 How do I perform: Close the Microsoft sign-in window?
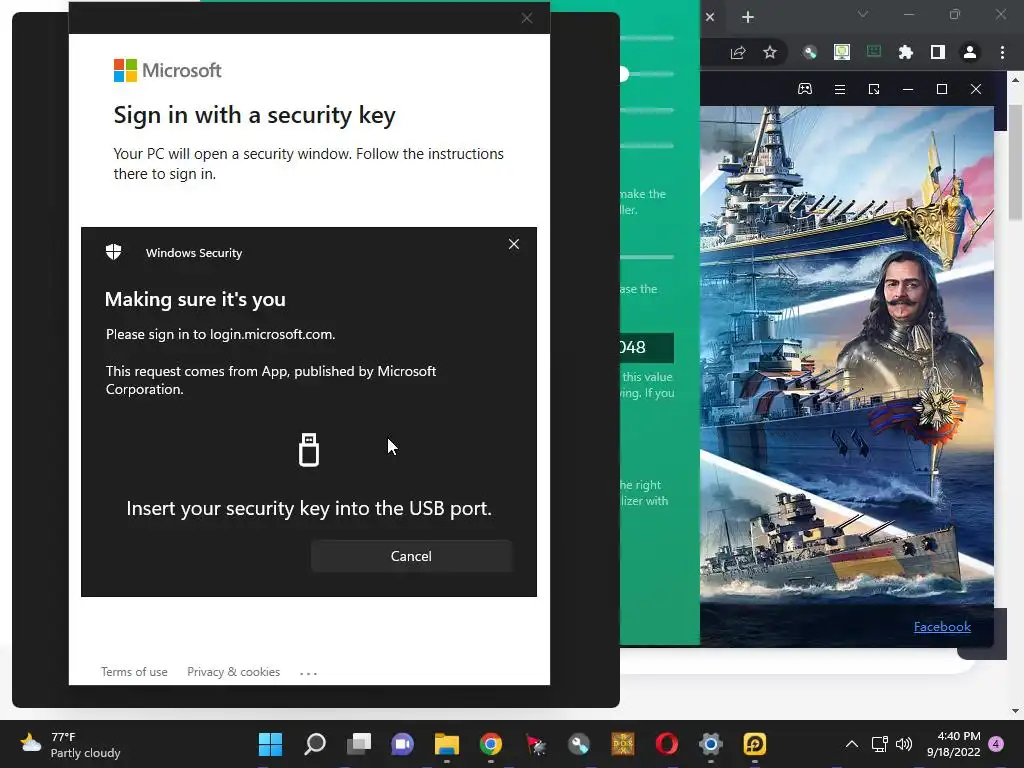click(x=527, y=18)
